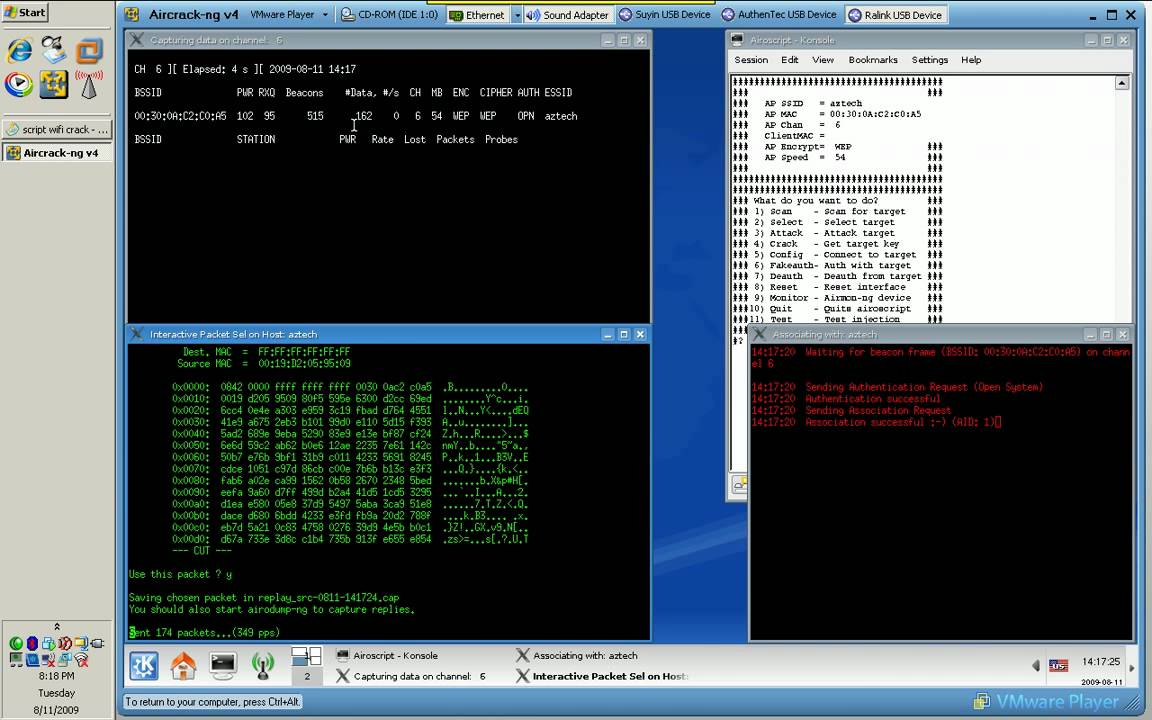
Task: Click the blue octagon tray icon
Action: (32, 644)
